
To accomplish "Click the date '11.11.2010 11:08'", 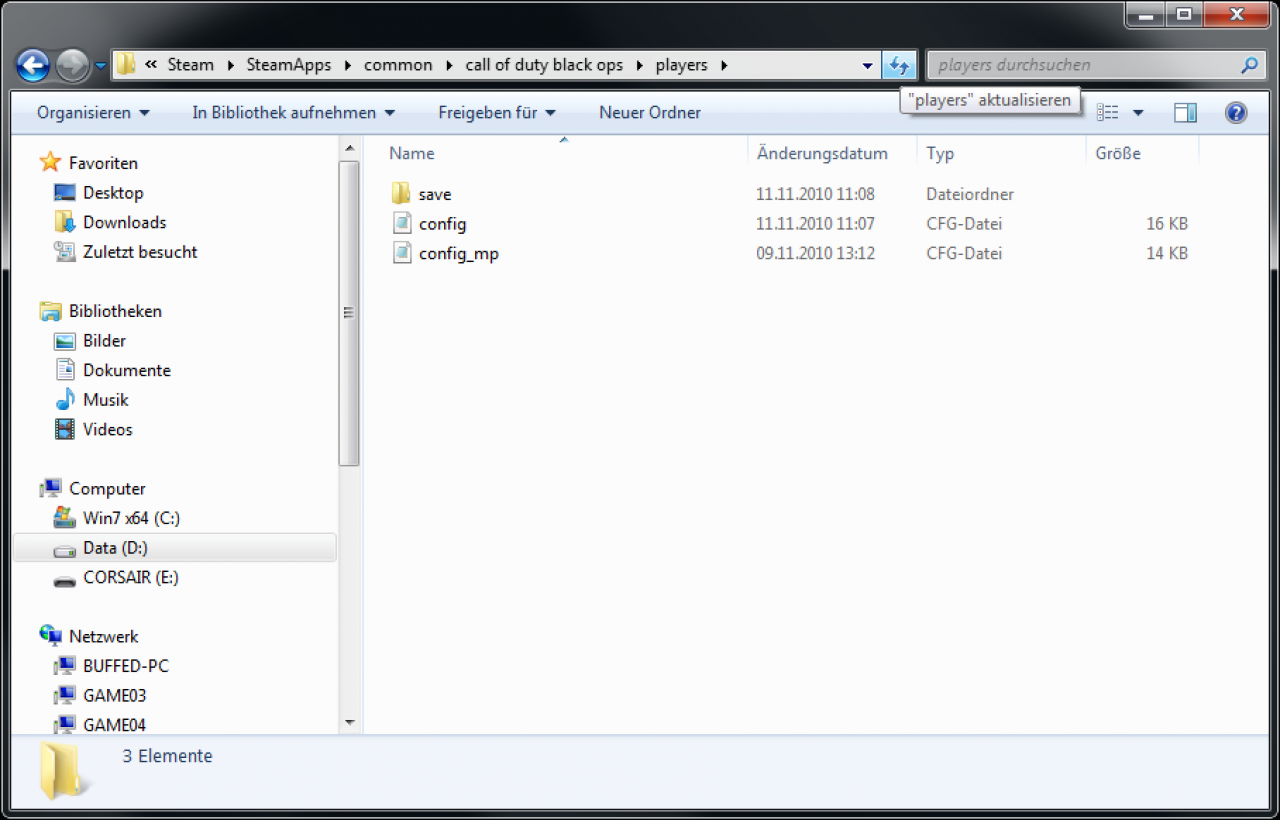I will [815, 194].
